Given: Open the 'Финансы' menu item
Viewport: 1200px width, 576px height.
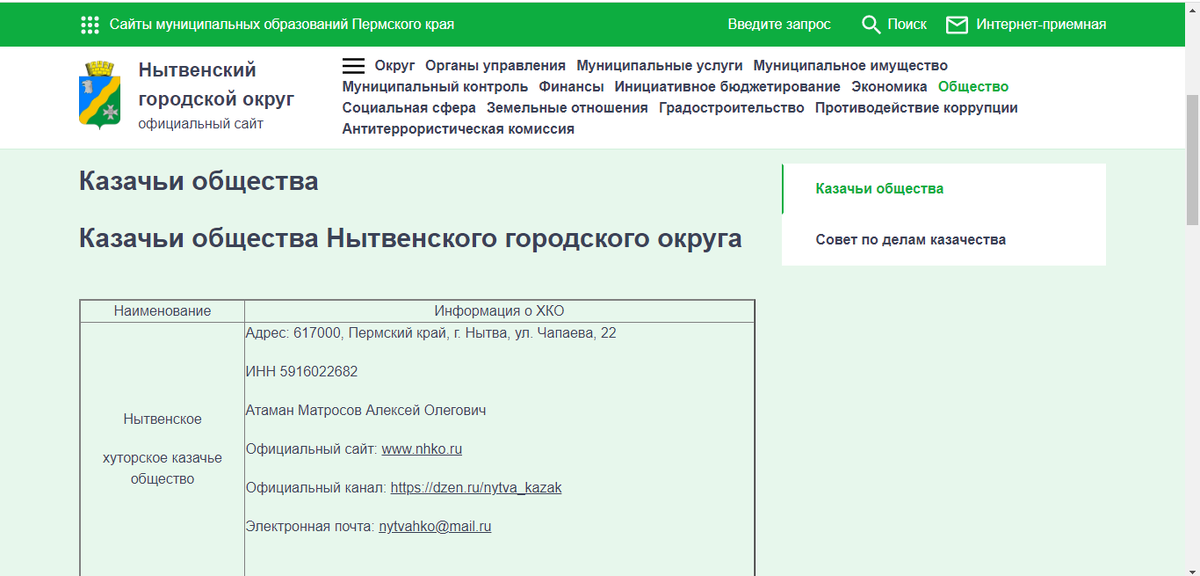Looking at the screenshot, I should pyautogui.click(x=571, y=87).
